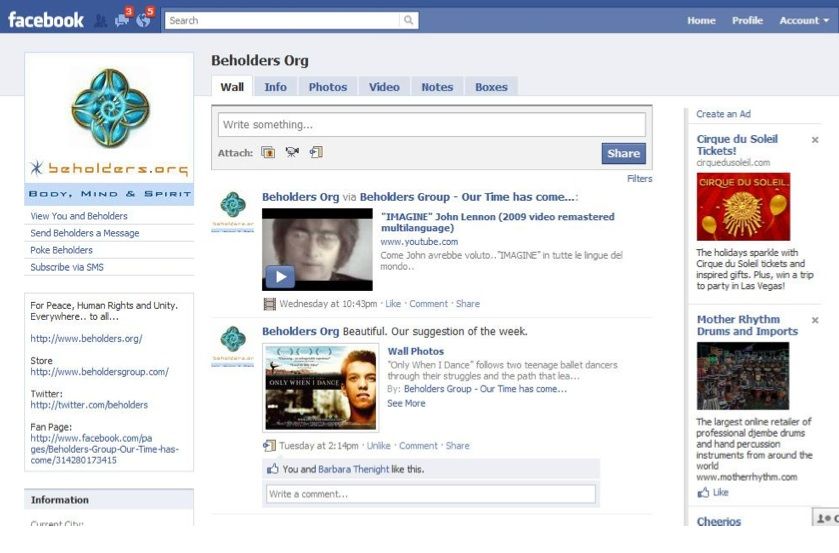Go to Home in top navigation
Screen dimensions: 839x553
coord(701,20)
